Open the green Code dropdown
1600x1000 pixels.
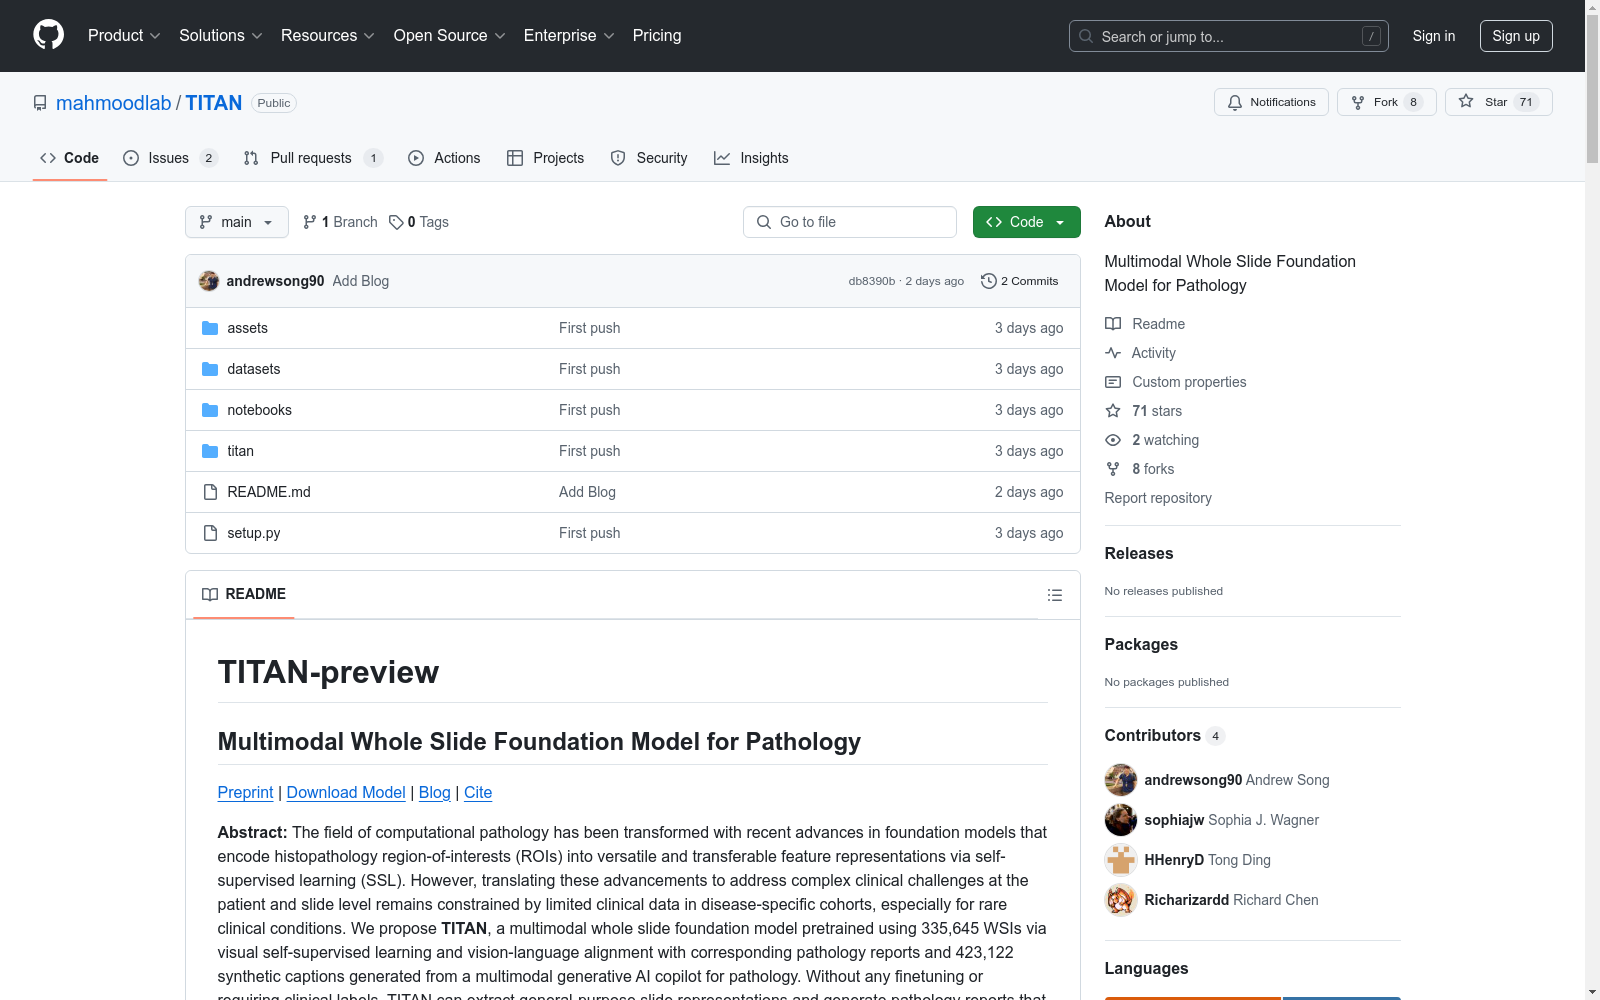1026,222
